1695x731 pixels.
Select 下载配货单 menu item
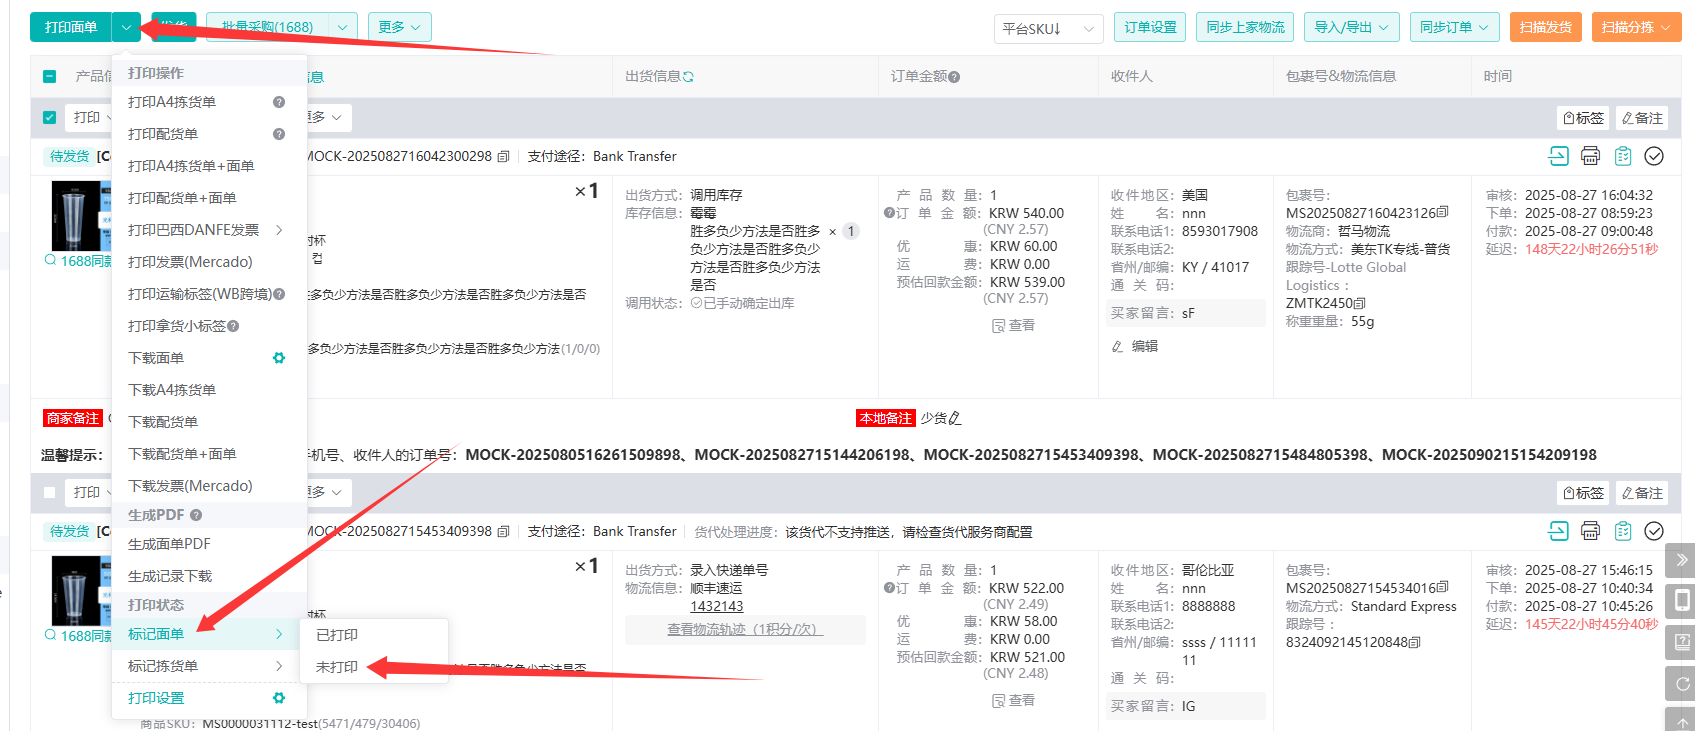click(x=163, y=422)
